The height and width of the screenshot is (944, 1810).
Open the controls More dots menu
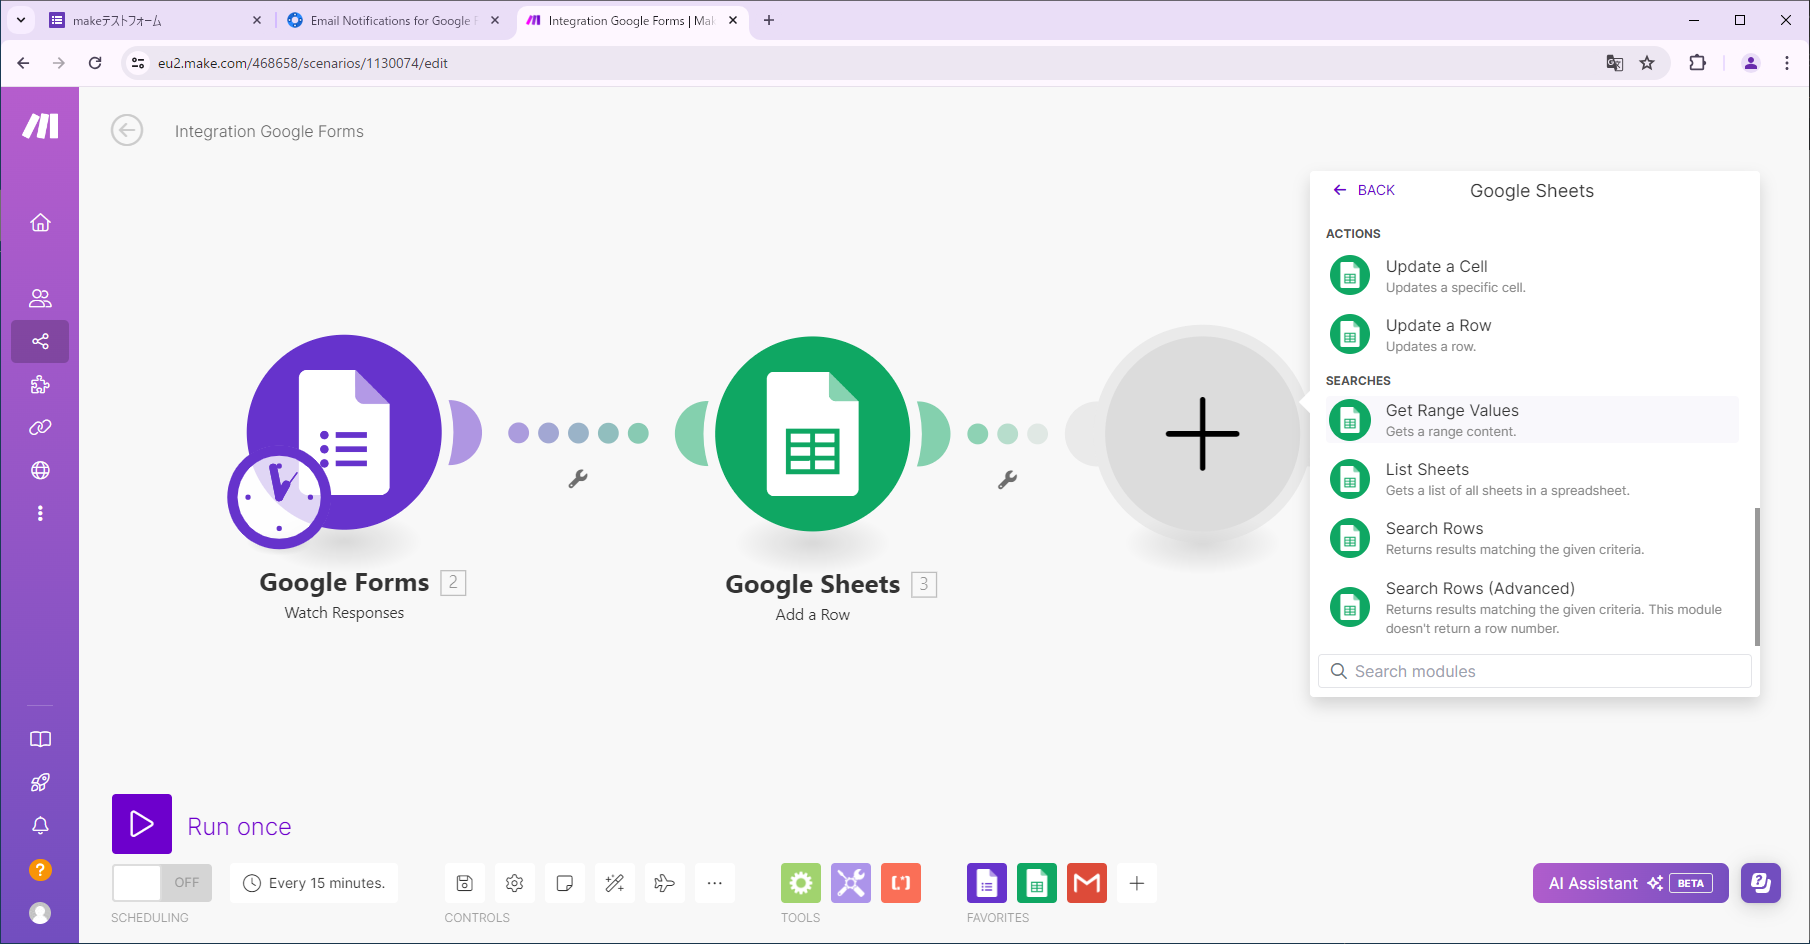tap(715, 883)
